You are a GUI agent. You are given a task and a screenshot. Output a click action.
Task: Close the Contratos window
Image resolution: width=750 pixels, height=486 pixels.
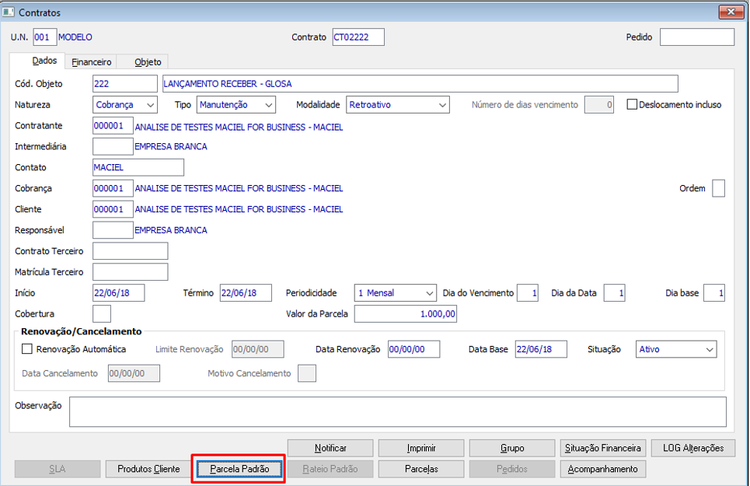coord(730,12)
